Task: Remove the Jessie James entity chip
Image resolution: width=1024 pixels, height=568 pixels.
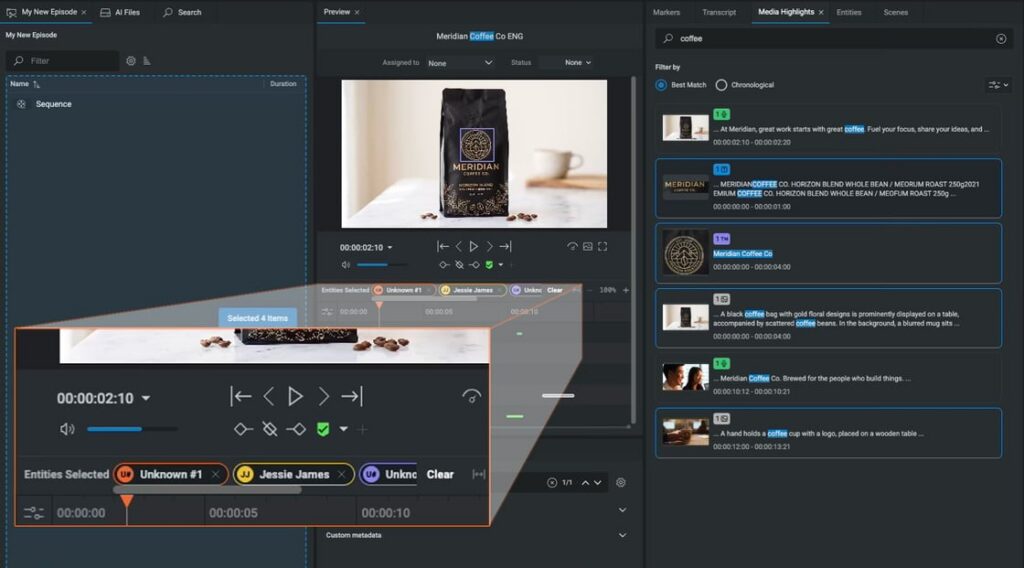Action: pos(342,475)
